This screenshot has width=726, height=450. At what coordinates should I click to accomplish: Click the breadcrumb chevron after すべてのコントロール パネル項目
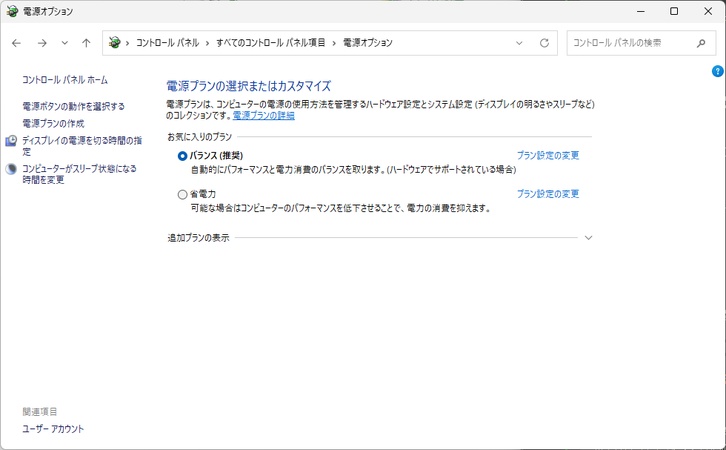click(x=334, y=43)
